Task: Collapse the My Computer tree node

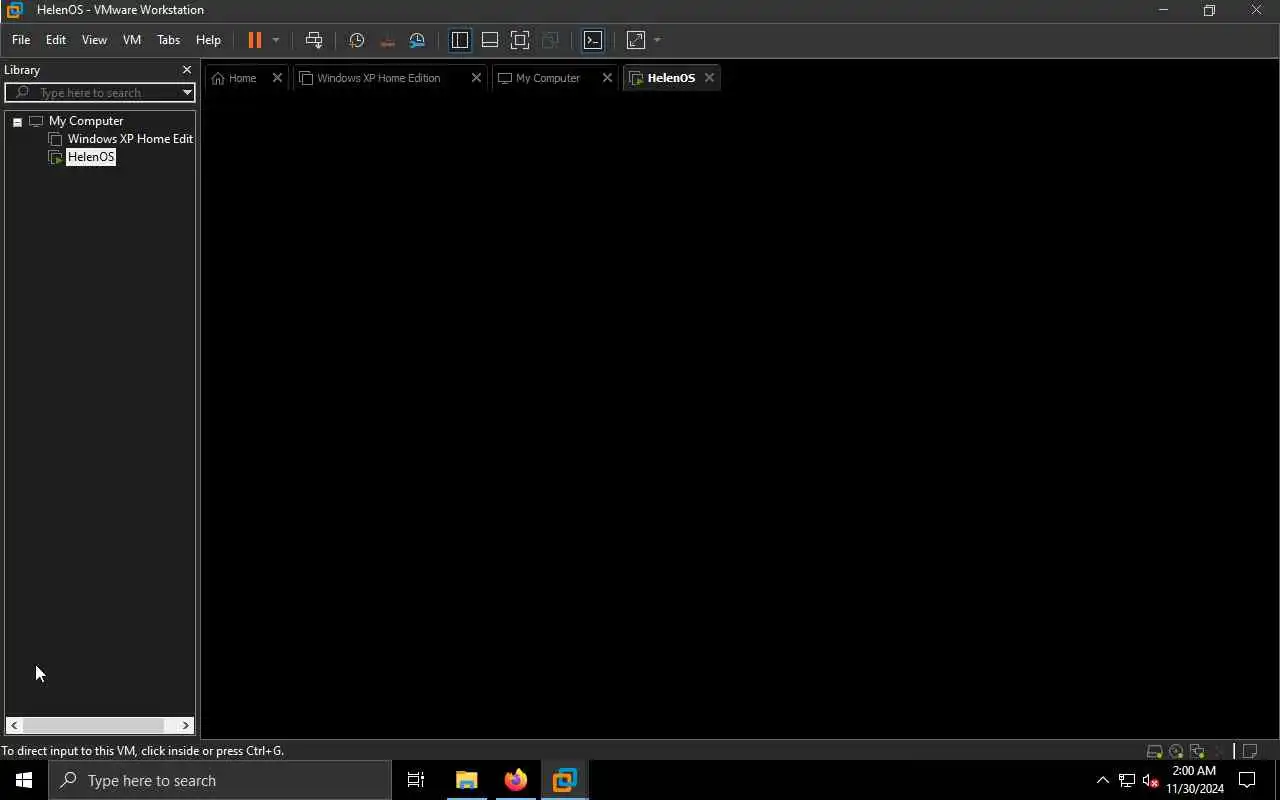Action: (17, 122)
